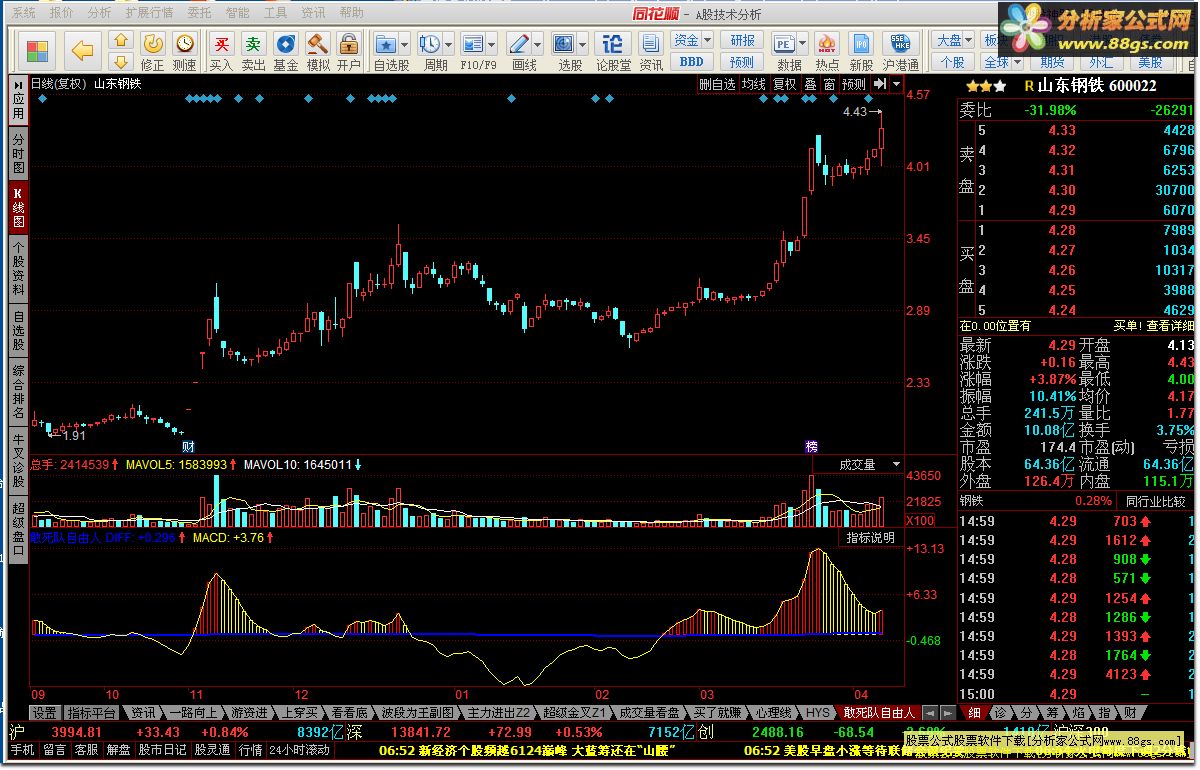Open the 系统 menu
Image resolution: width=1200 pixels, height=770 pixels.
point(23,13)
